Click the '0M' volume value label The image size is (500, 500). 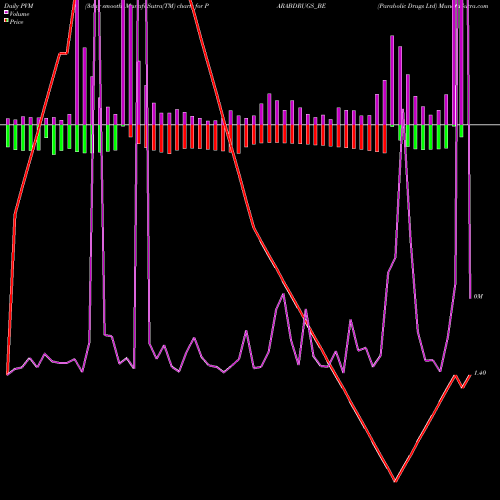[x=478, y=296]
